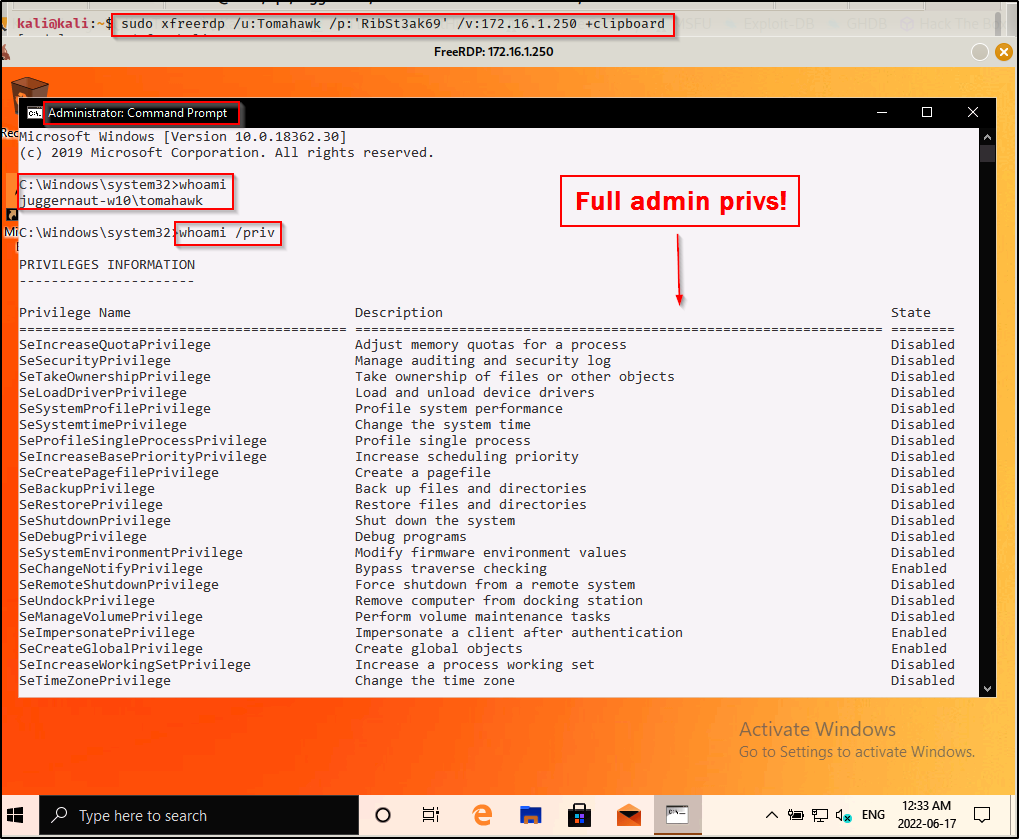
Task: Close the Administrator: Command Prompt window
Action: click(972, 112)
